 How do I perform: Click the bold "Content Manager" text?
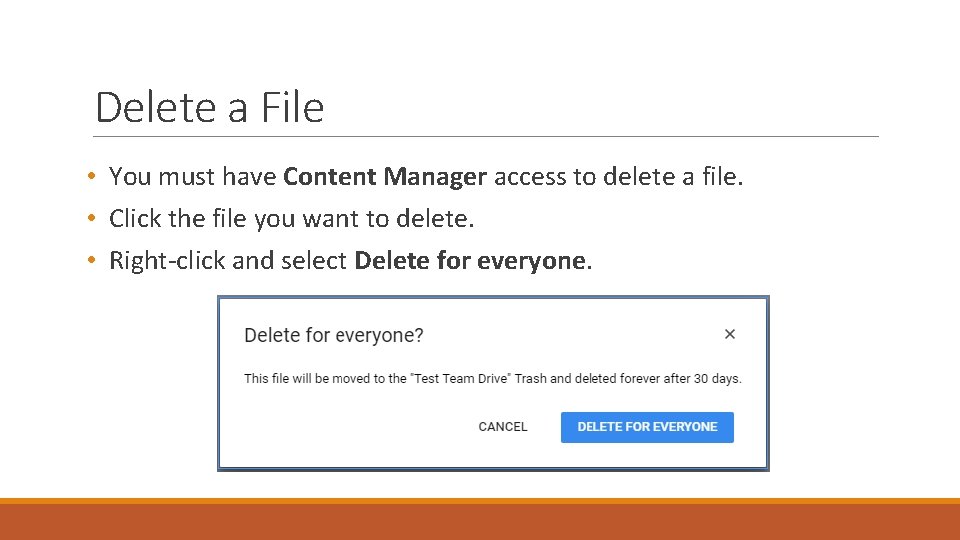pyautogui.click(x=385, y=177)
